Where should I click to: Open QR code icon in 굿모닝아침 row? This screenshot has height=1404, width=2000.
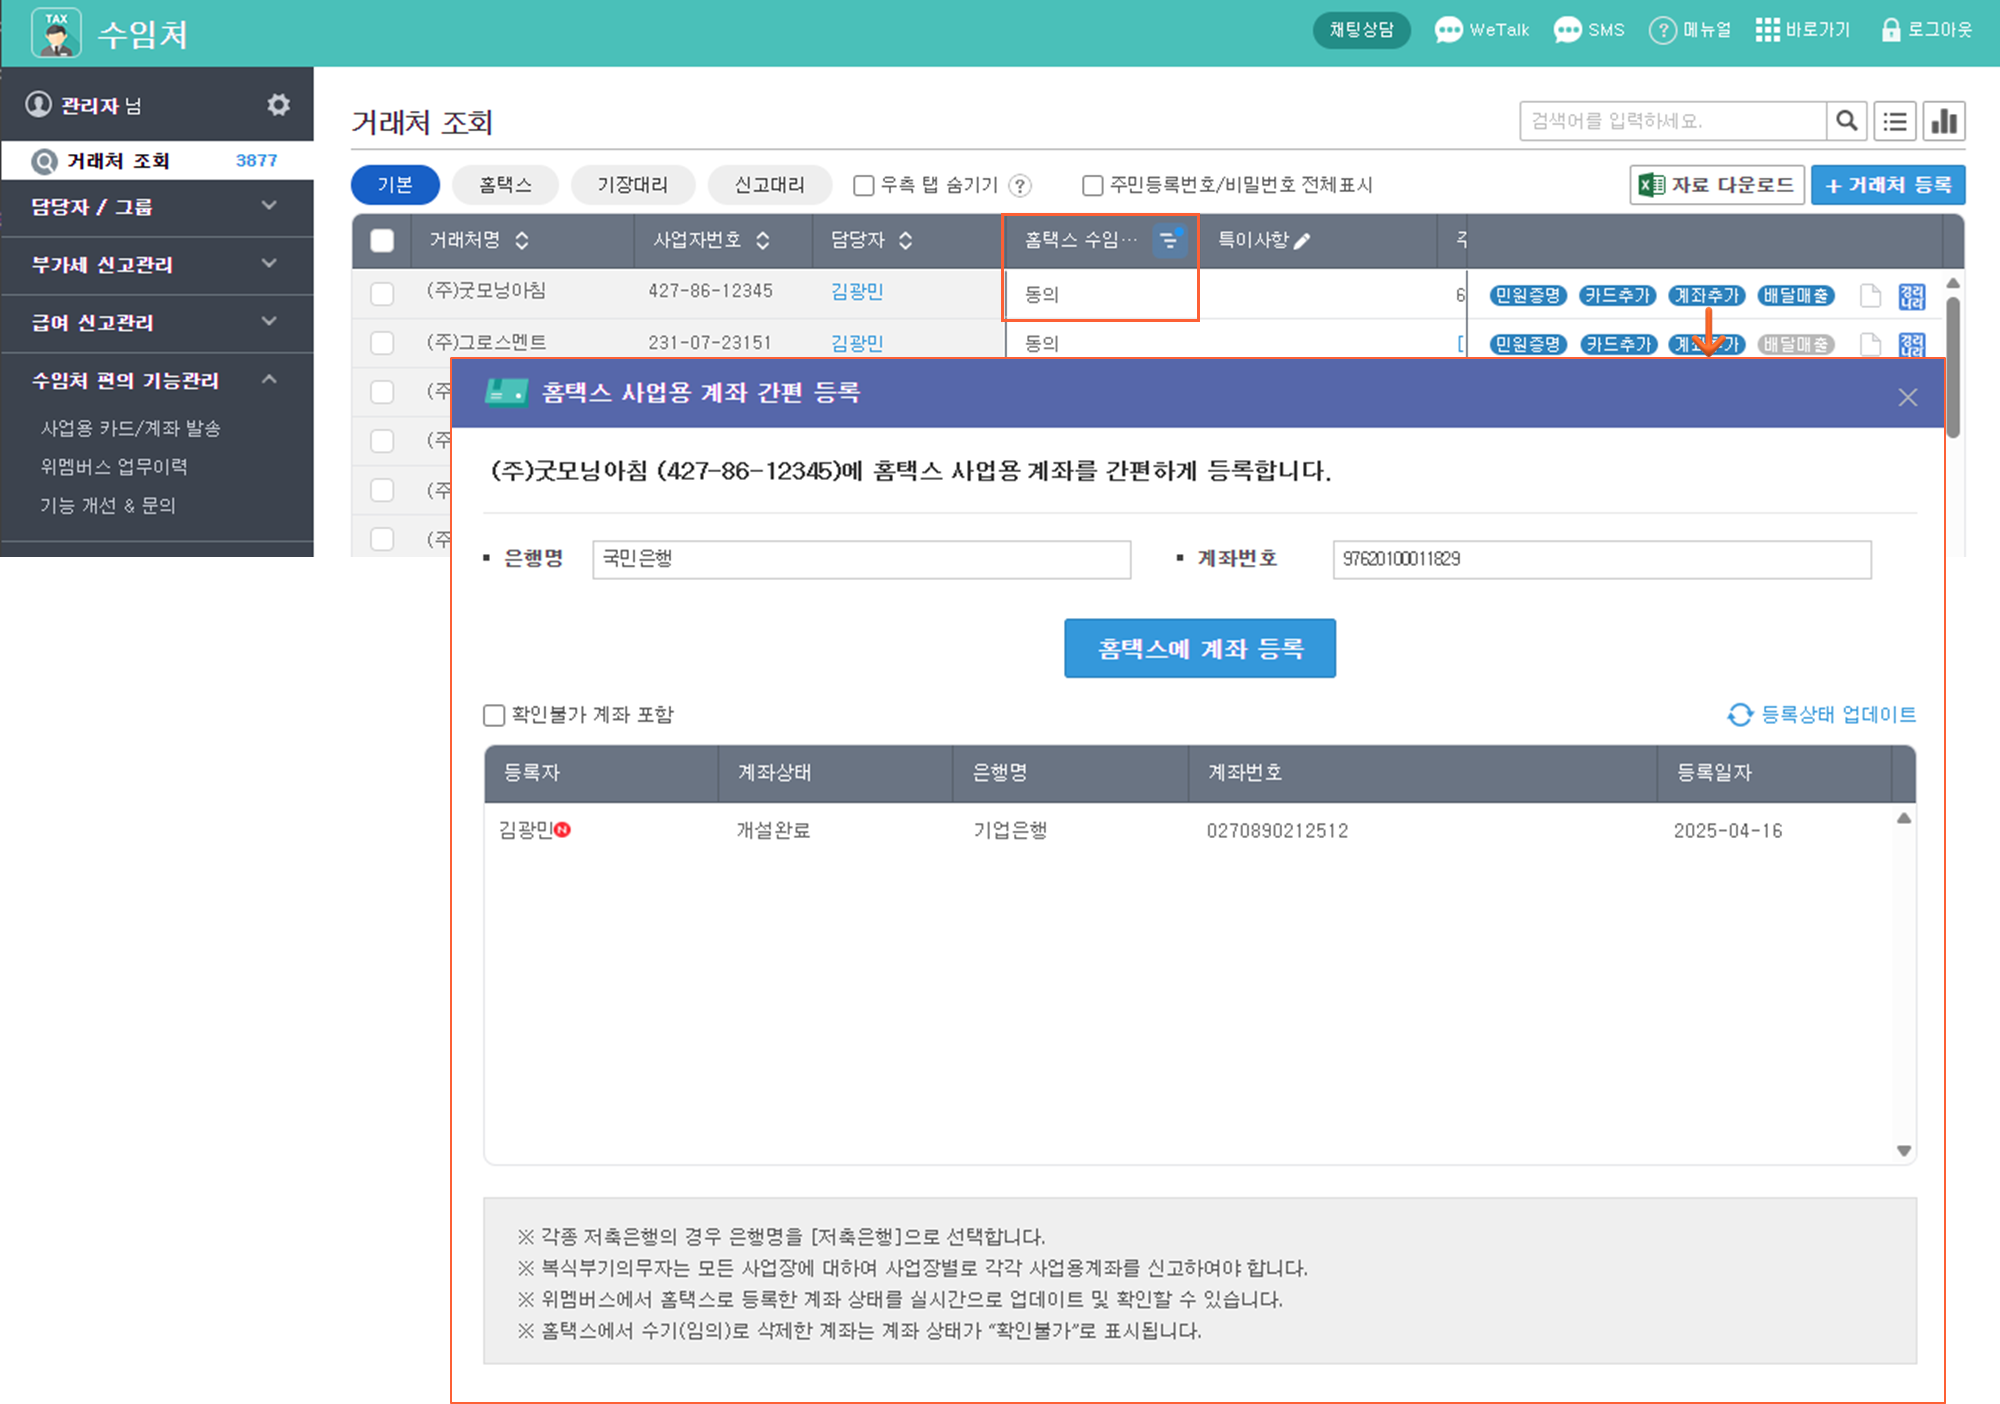point(1911,296)
